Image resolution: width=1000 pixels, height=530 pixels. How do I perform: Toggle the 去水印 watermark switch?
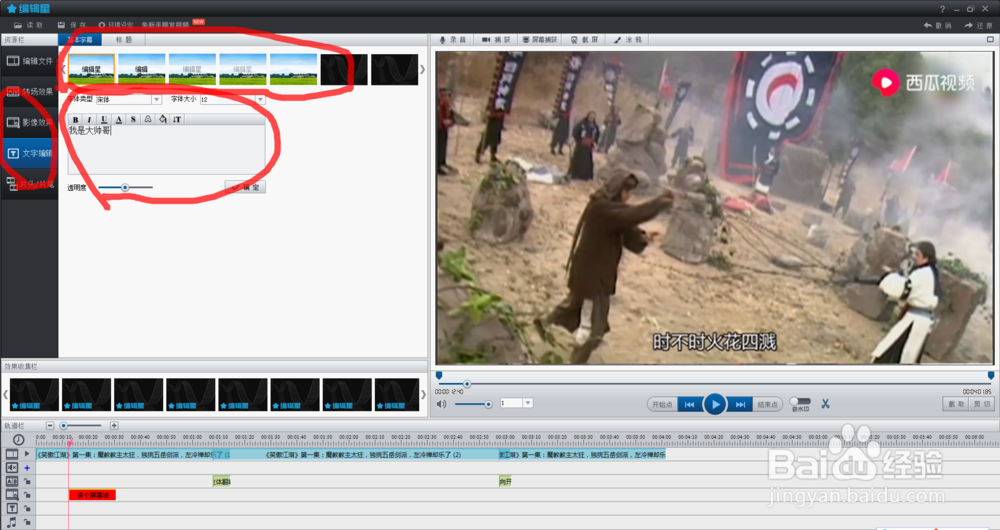point(800,401)
